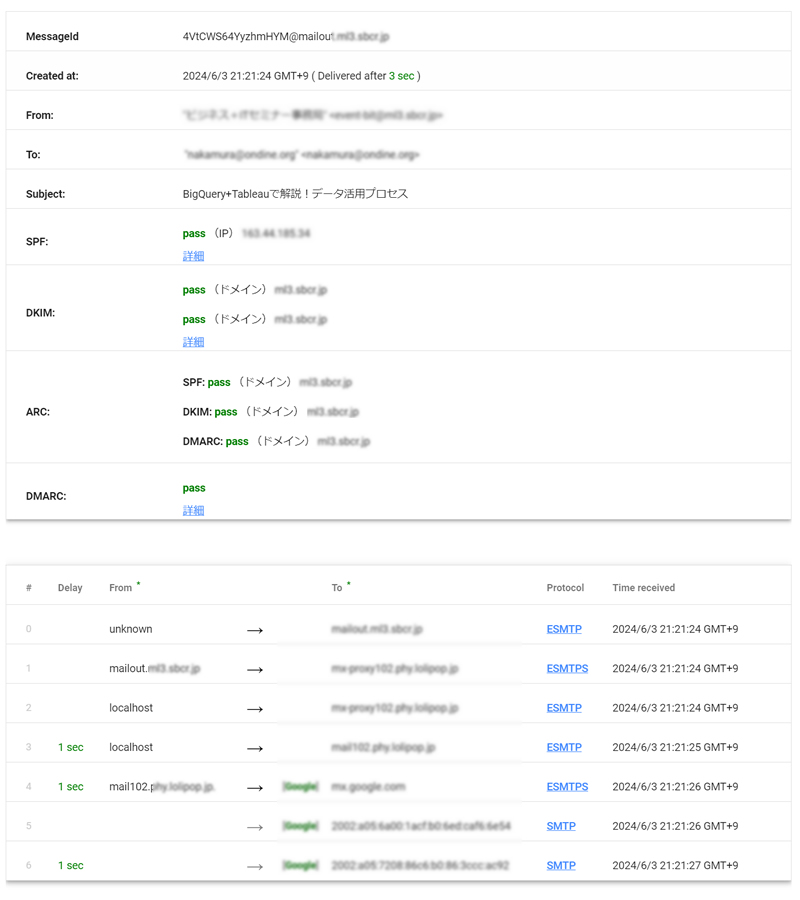Click the ESMTP protocol link in row 0
The width and height of the screenshot is (800, 900).
(x=564, y=629)
